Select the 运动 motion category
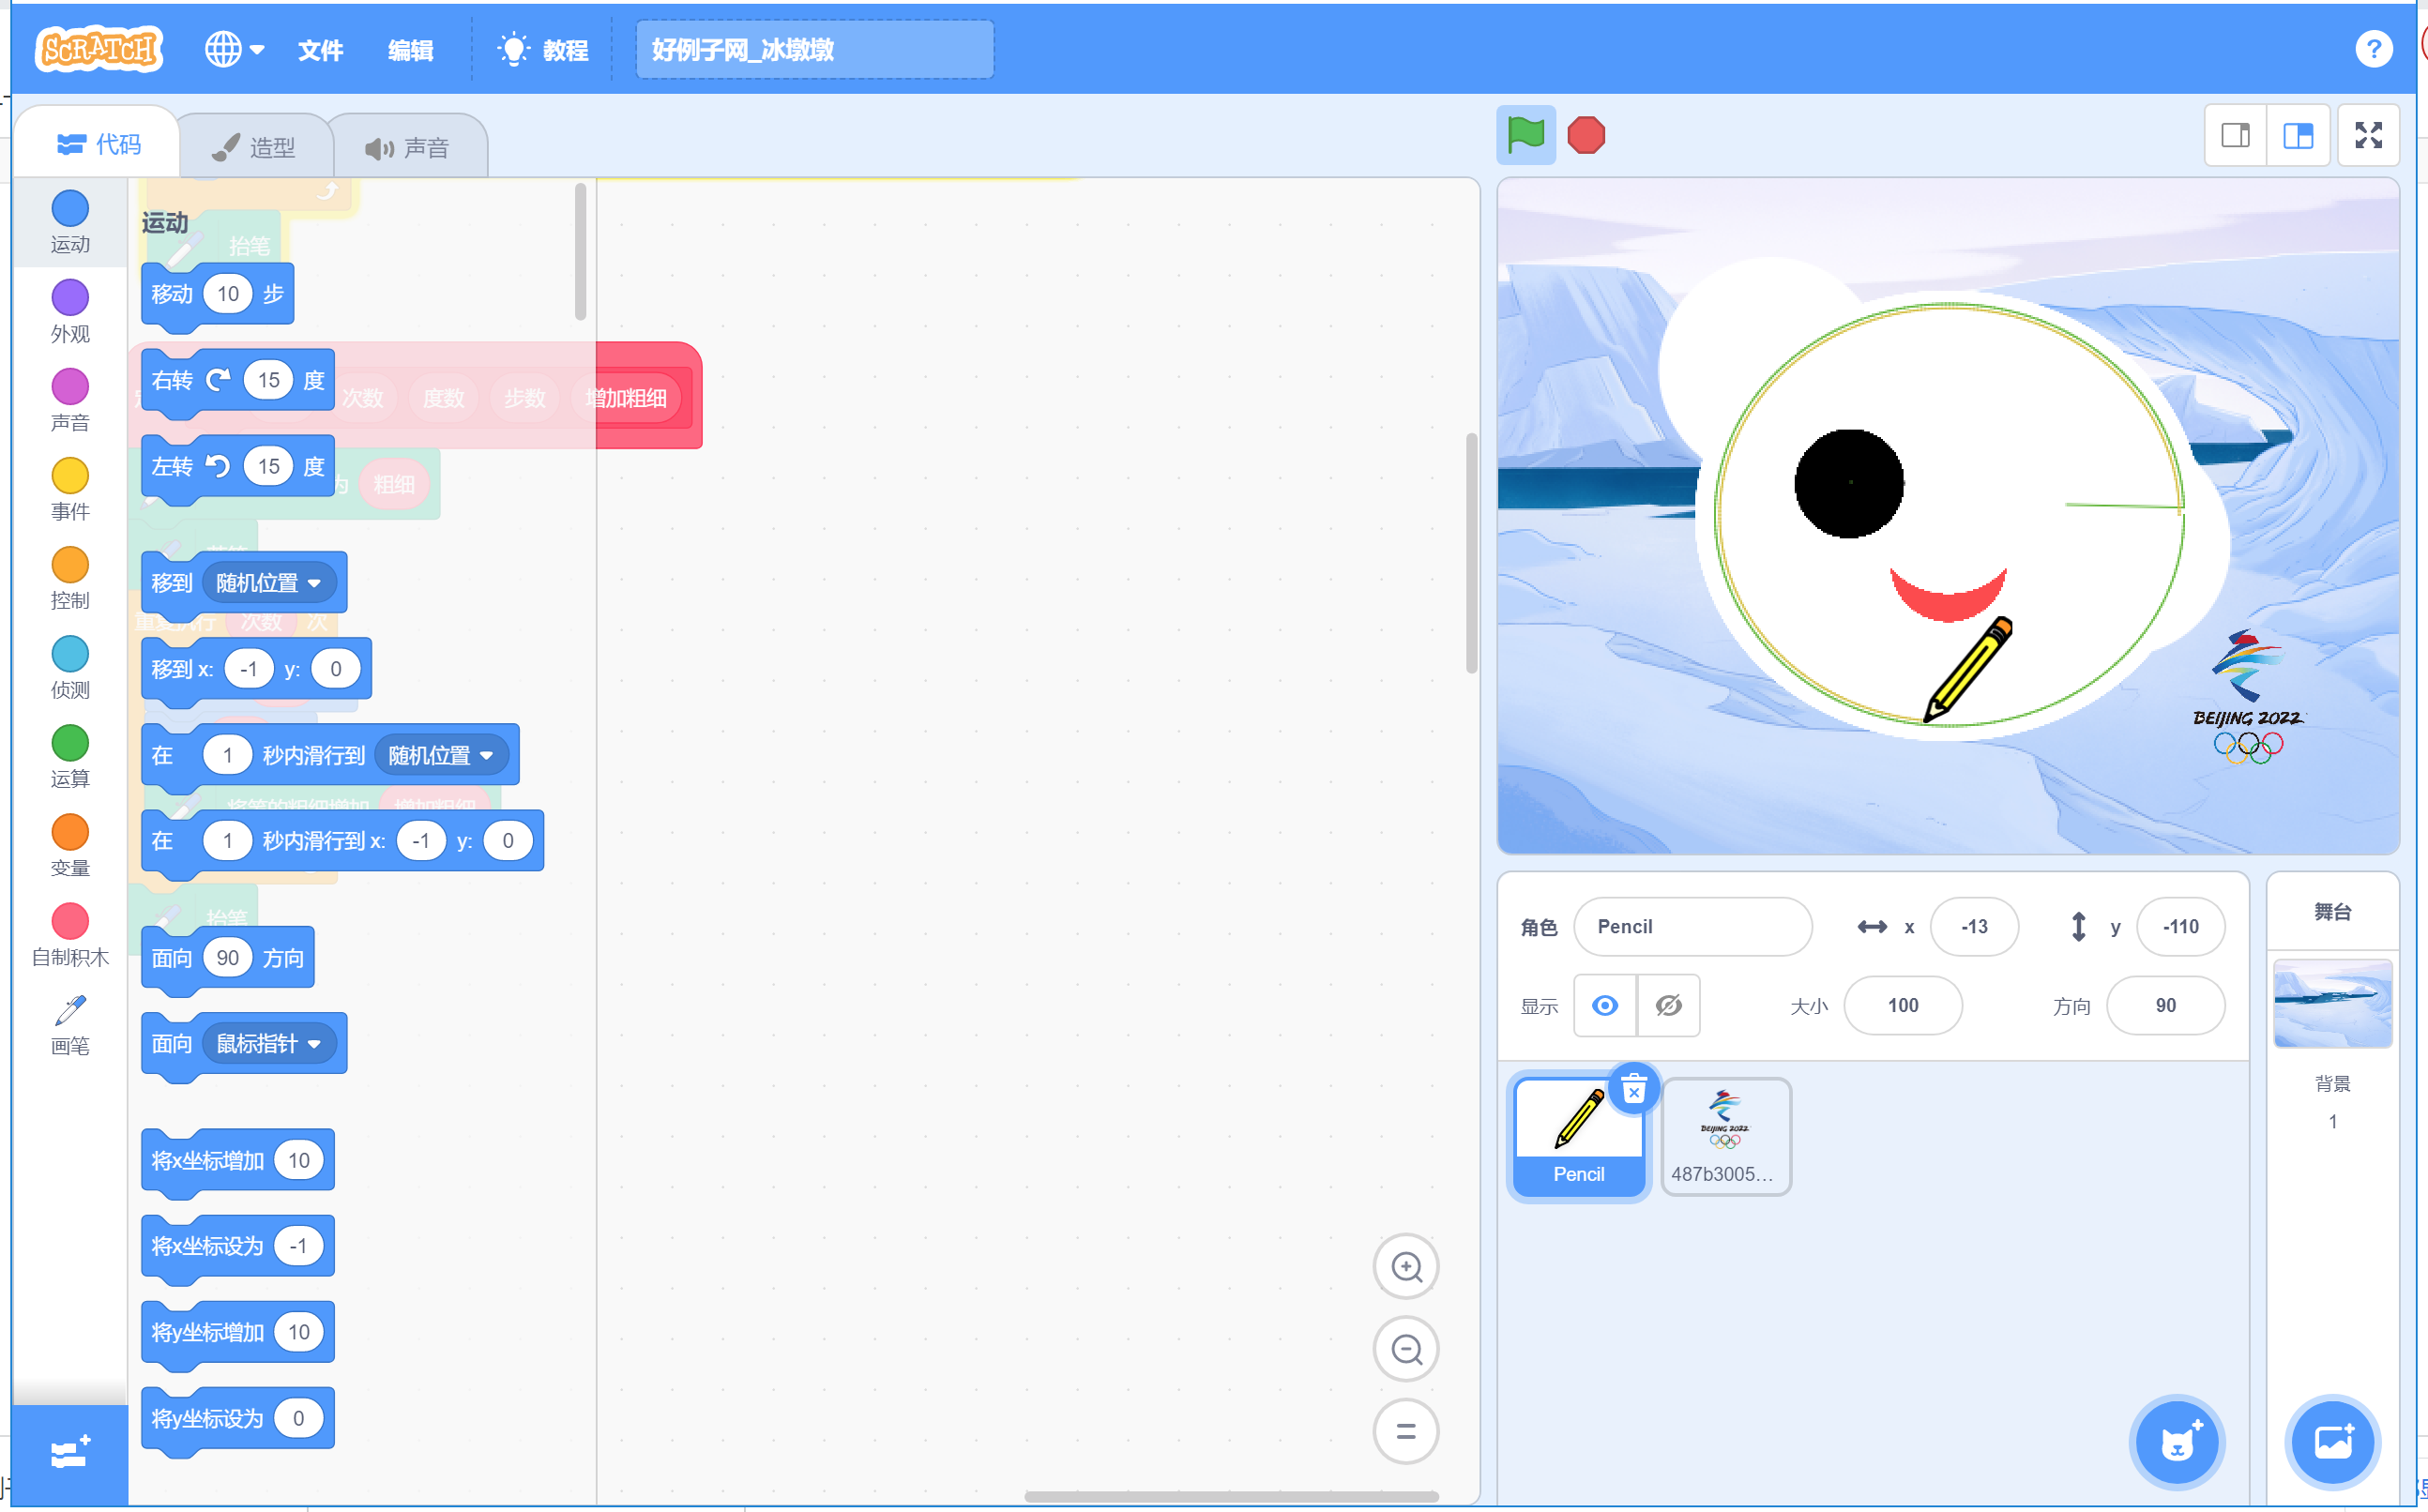2428x1512 pixels. pyautogui.click(x=70, y=222)
